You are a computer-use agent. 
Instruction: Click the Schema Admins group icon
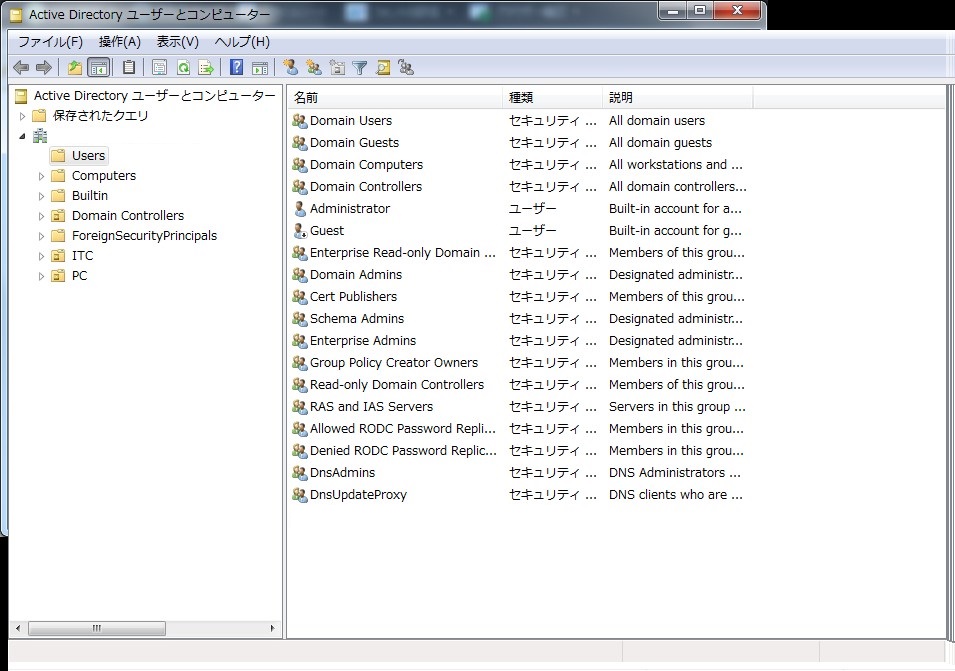[x=300, y=318]
